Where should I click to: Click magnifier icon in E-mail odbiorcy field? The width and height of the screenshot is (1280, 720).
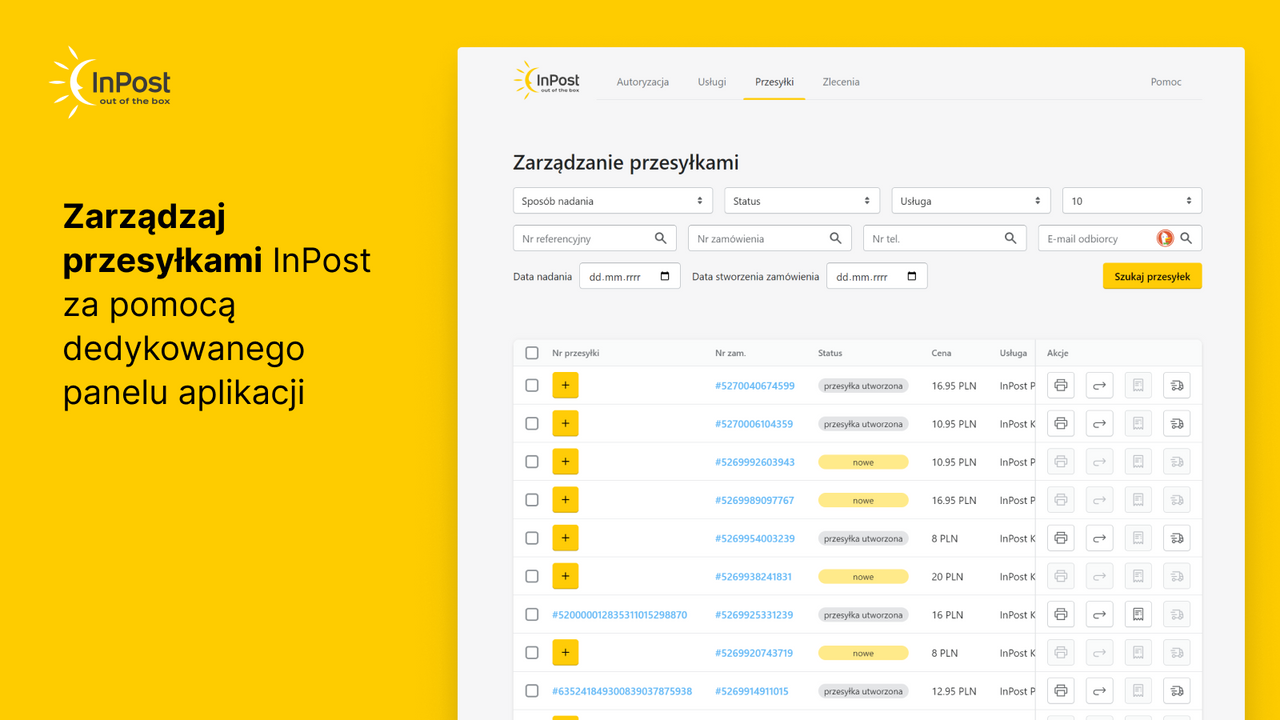click(1186, 238)
